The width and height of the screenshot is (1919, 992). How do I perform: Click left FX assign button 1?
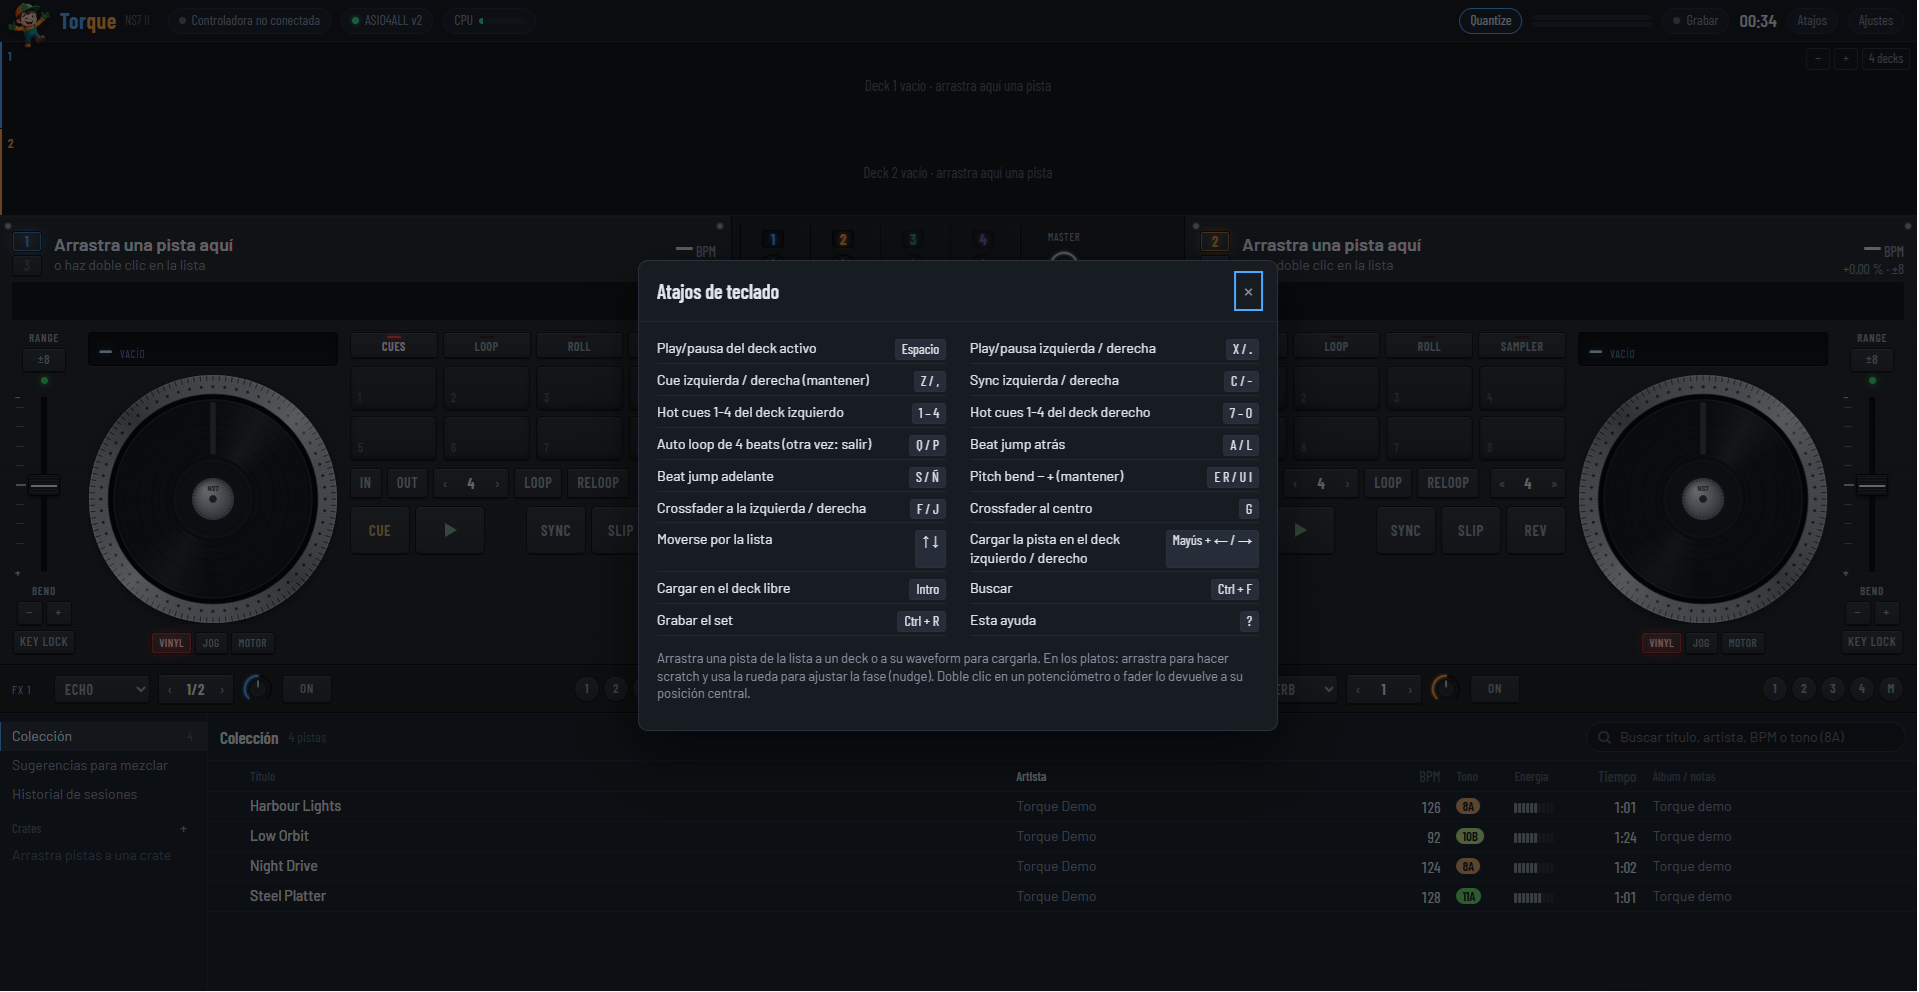587,688
